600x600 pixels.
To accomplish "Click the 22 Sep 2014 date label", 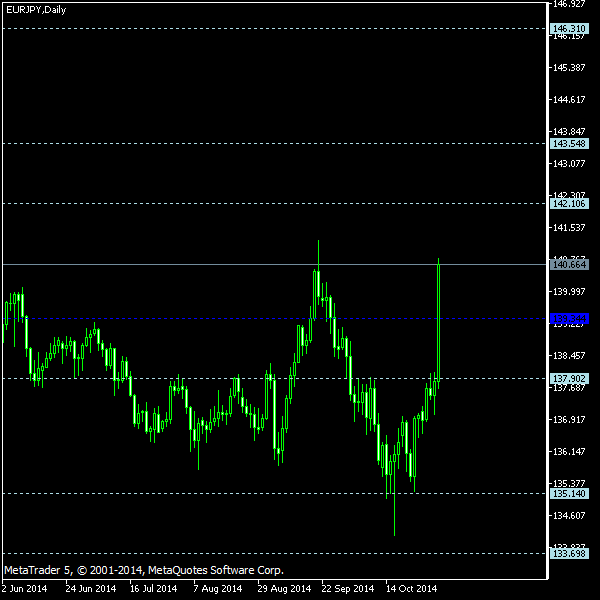I will [x=348, y=589].
